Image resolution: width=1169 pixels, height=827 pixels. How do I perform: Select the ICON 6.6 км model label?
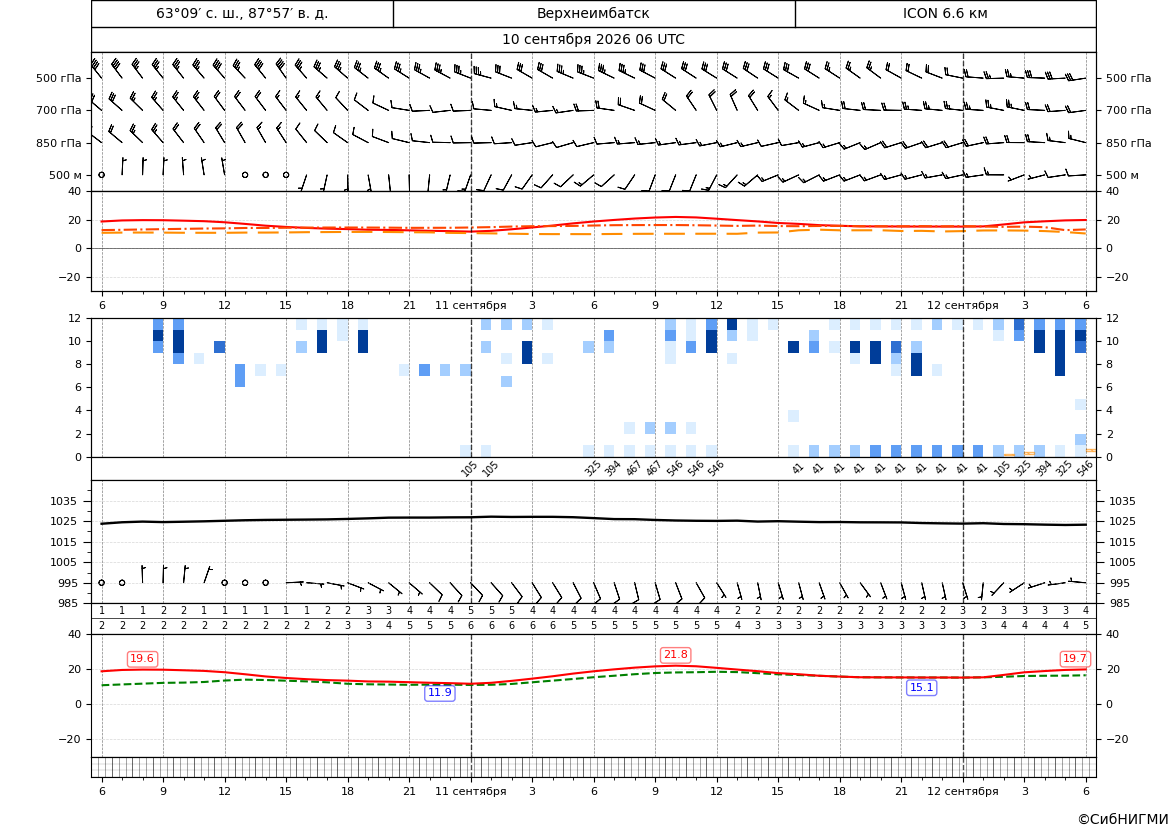pyautogui.click(x=945, y=13)
